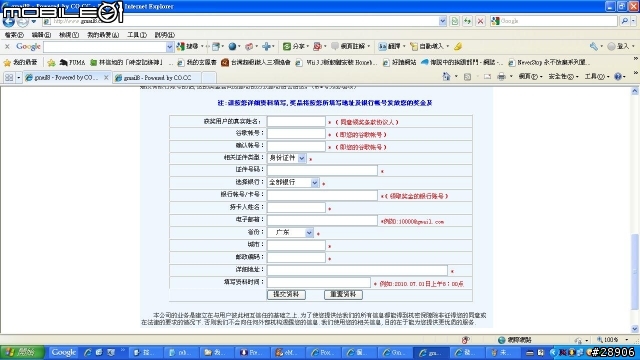
Task: Click the Google toolbar globe icon
Action: 232,47
